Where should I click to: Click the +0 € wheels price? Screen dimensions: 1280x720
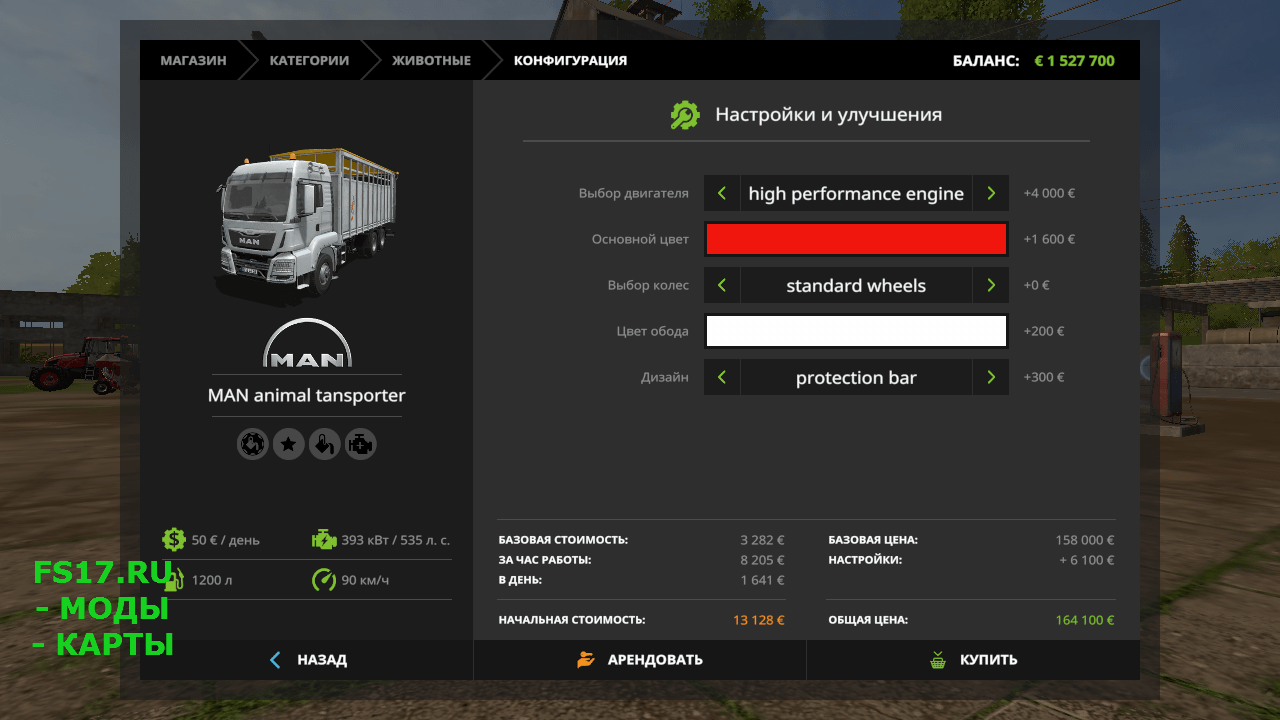[x=1036, y=285]
